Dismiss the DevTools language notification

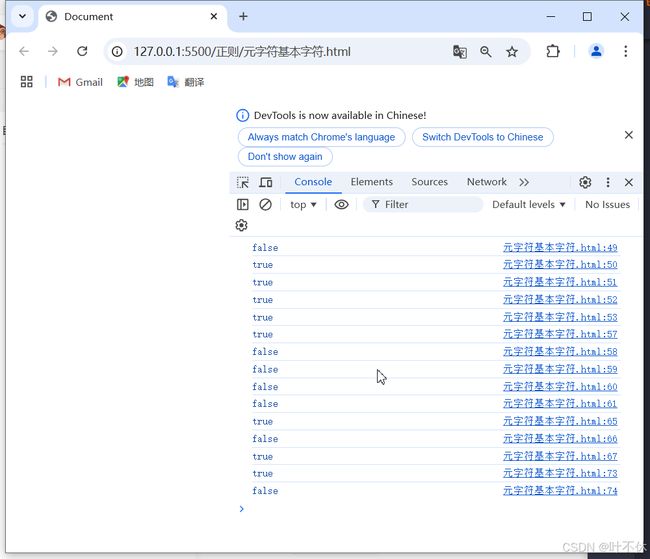628,135
